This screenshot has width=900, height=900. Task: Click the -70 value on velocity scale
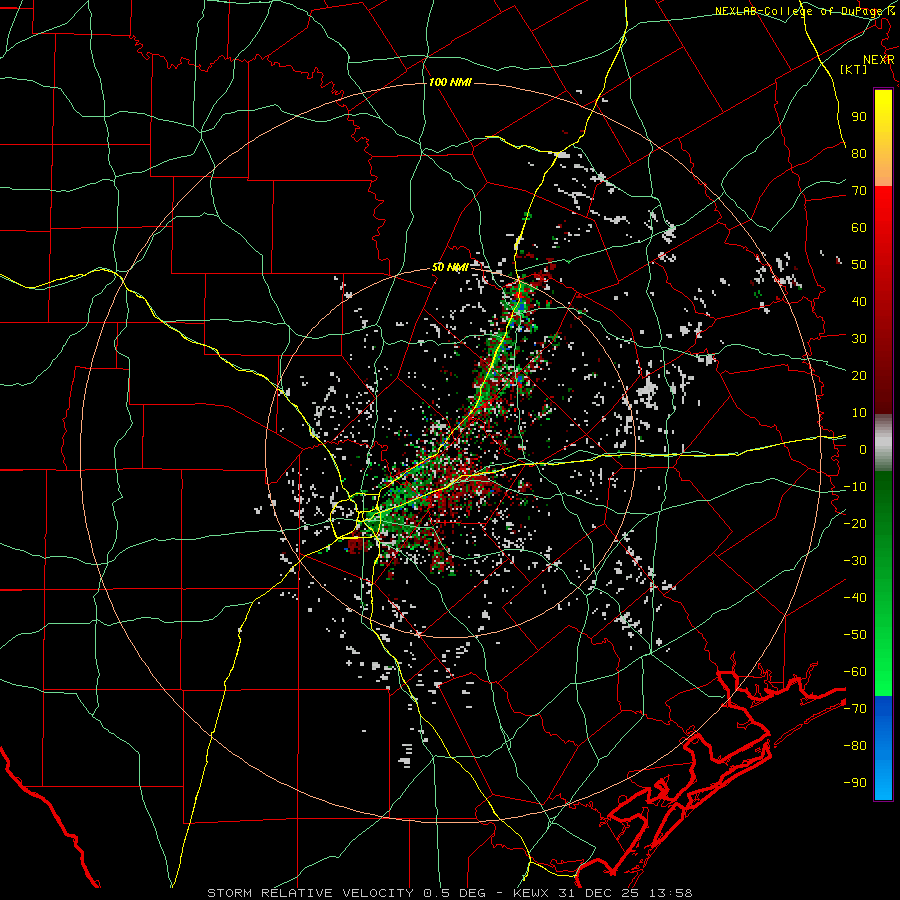click(855, 709)
